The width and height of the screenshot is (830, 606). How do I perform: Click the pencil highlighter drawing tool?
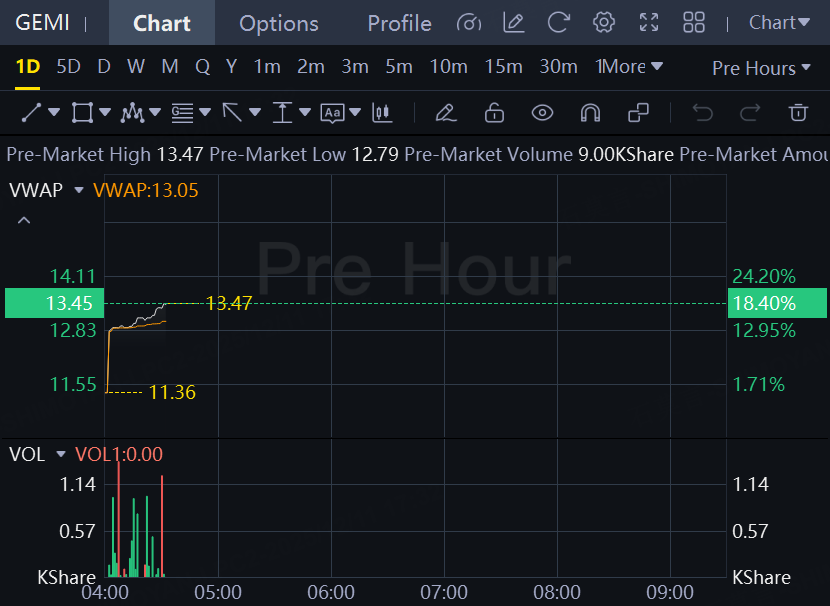(446, 113)
